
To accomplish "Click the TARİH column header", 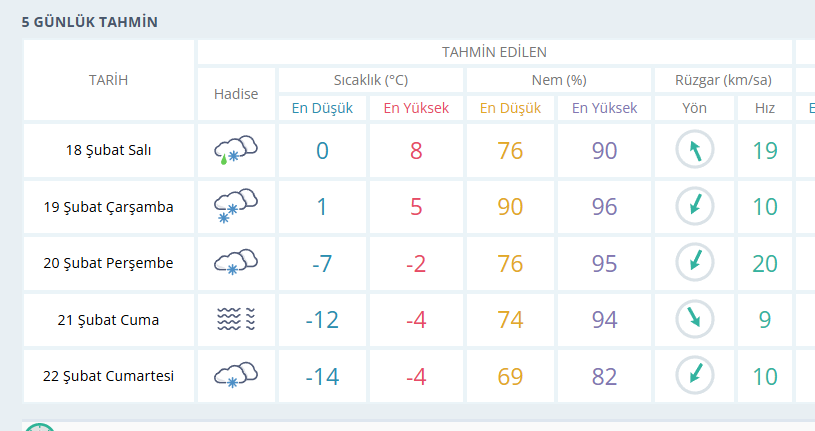I will 108,80.
